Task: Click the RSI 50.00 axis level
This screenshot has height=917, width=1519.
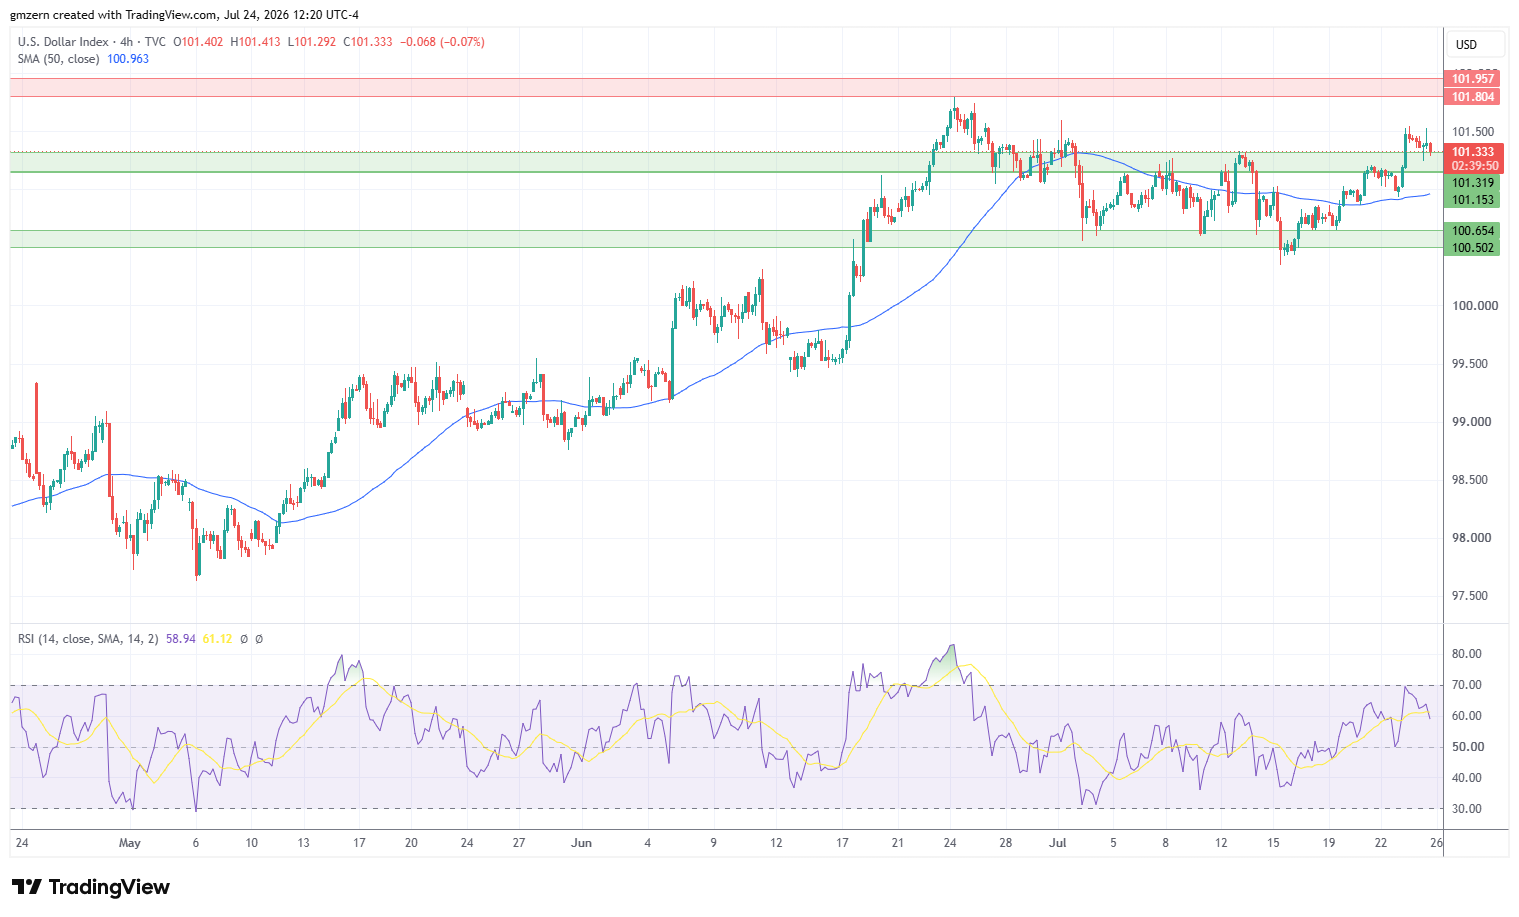Action: pyautogui.click(x=1468, y=747)
